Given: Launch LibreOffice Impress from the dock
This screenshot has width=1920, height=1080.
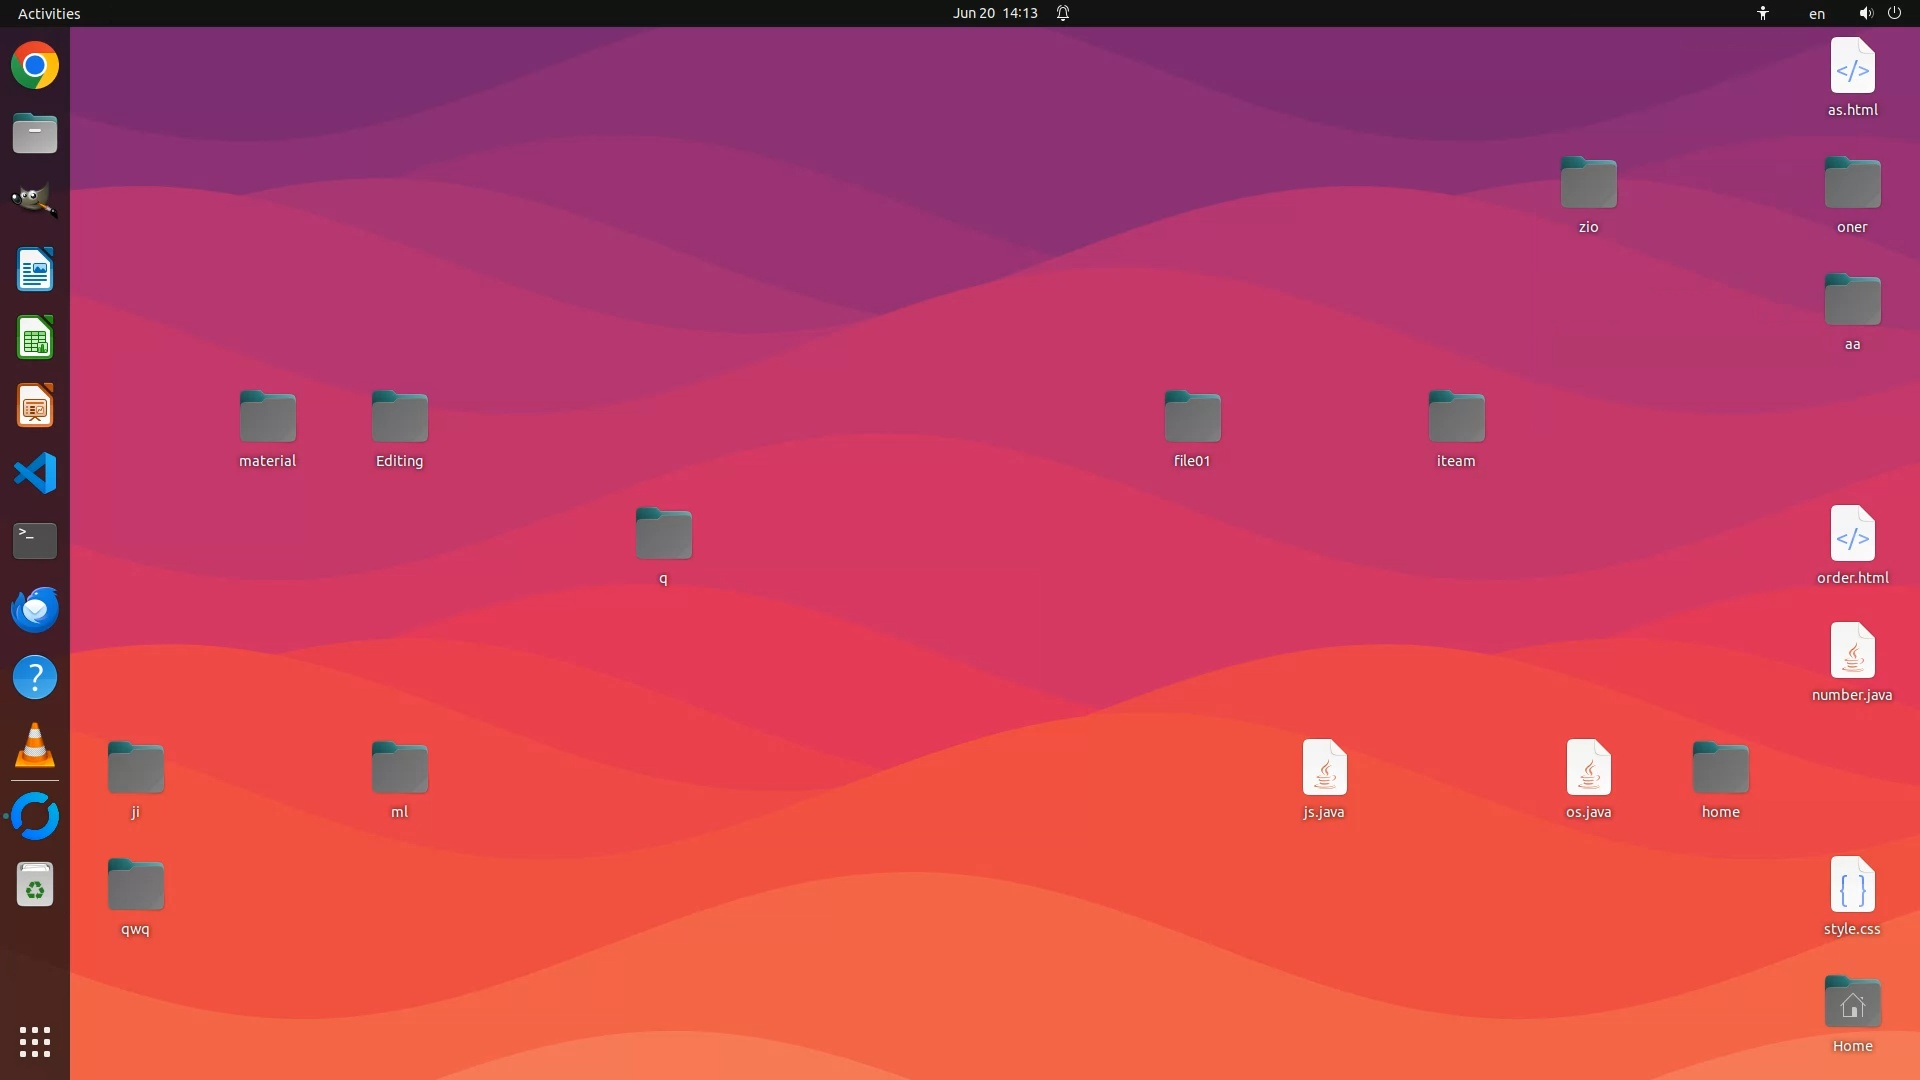Looking at the screenshot, I should pos(35,406).
